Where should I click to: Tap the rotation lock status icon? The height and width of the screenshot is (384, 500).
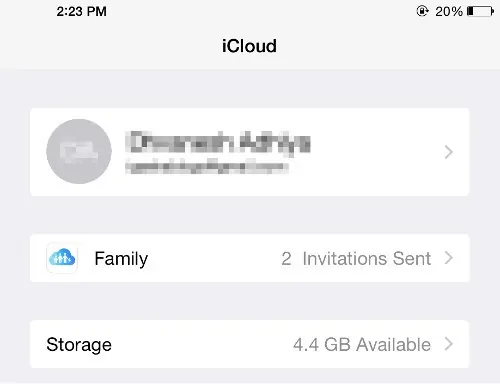click(422, 11)
